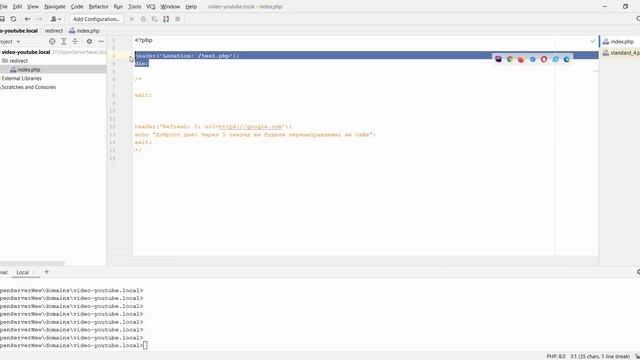Open the Code menu
Image resolution: width=640 pixels, height=360 pixels.
[x=77, y=7]
